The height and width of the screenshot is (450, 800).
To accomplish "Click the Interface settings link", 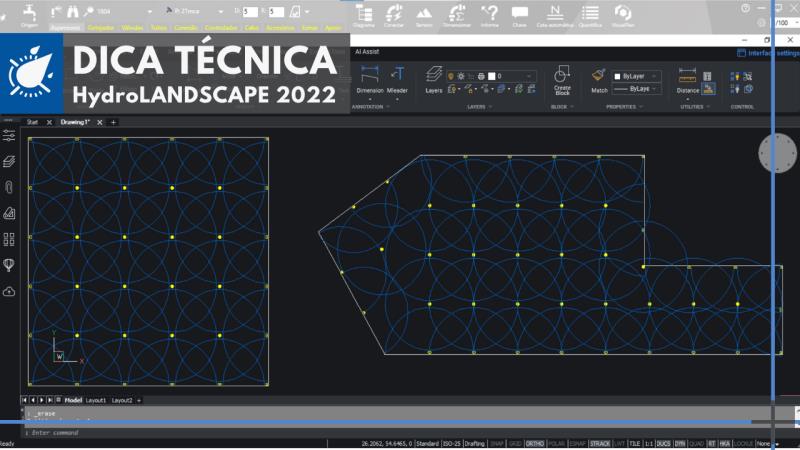I will tap(768, 53).
